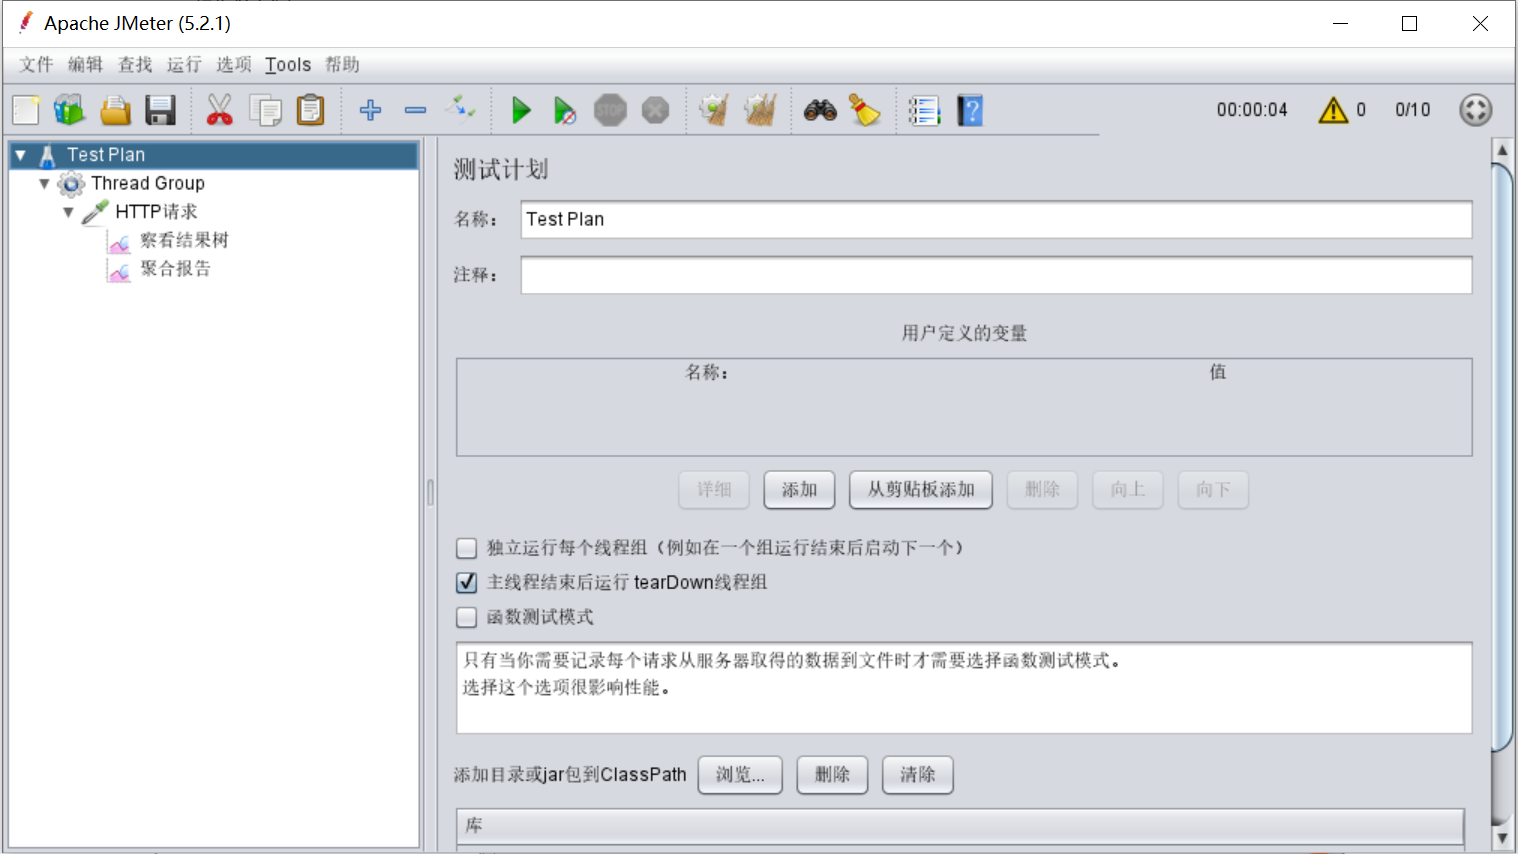Click the blue plus Expand All icon

pyautogui.click(x=370, y=110)
